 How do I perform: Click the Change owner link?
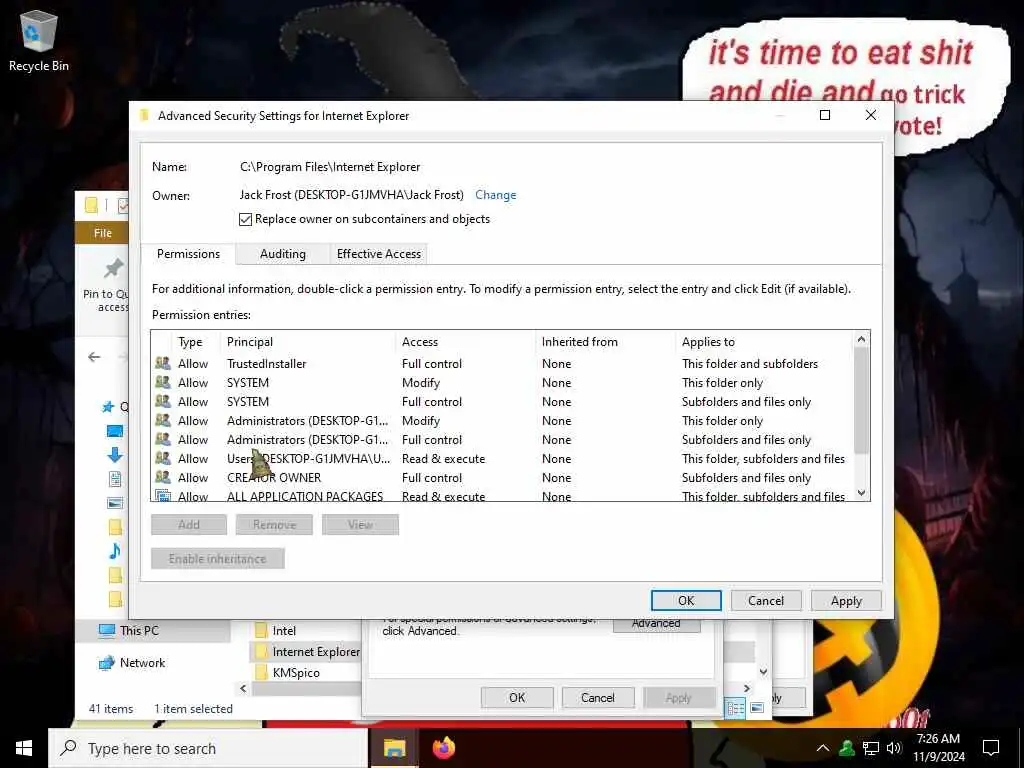(x=495, y=195)
